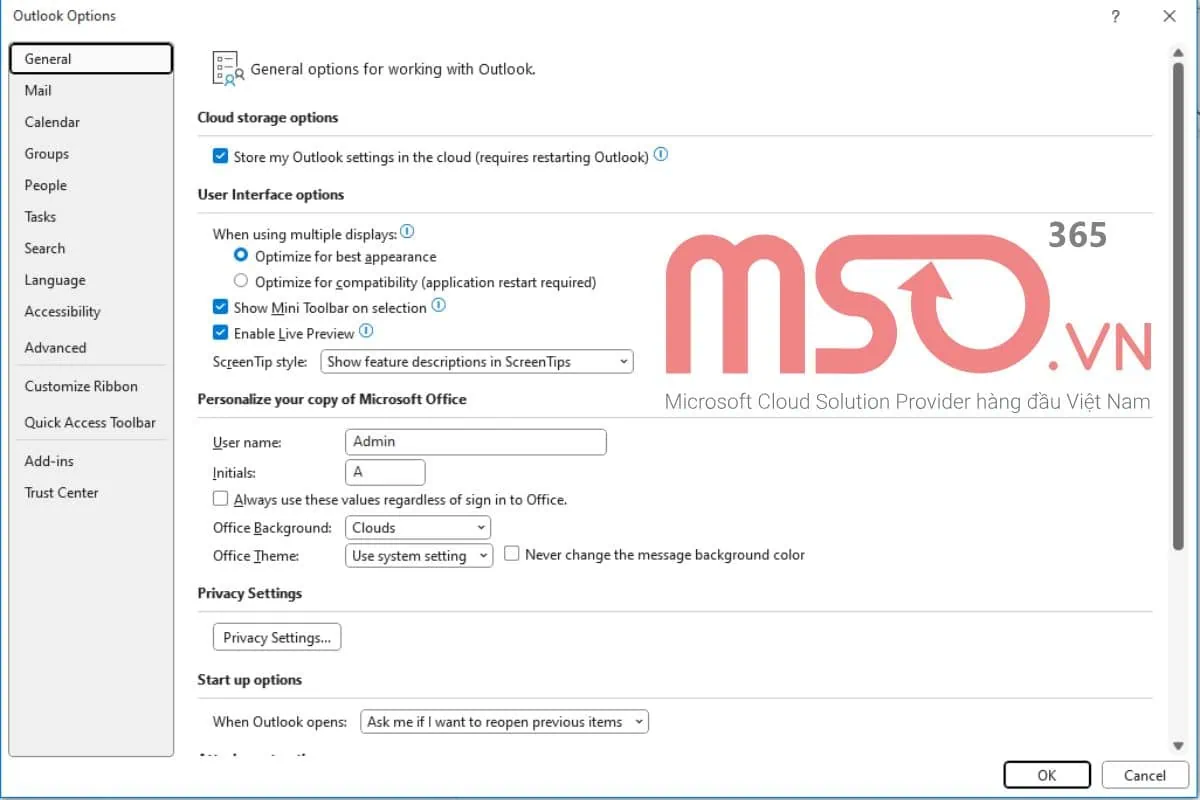Open the Trust Center section
The image size is (1200, 800).
tap(60, 492)
